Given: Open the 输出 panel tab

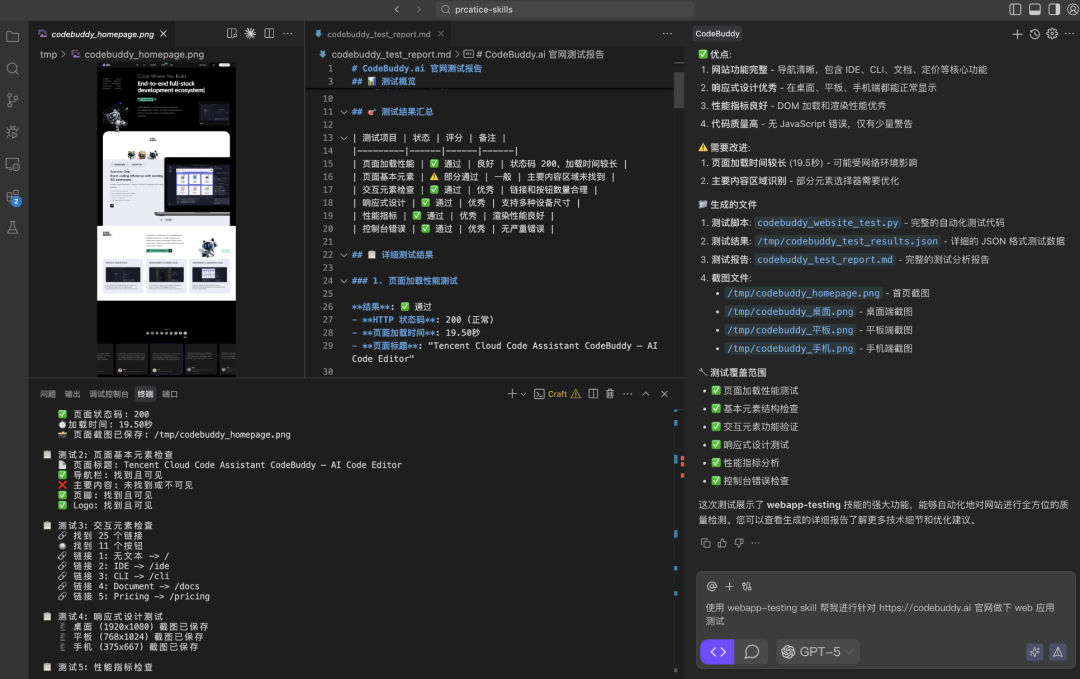Looking at the screenshot, I should tap(72, 394).
